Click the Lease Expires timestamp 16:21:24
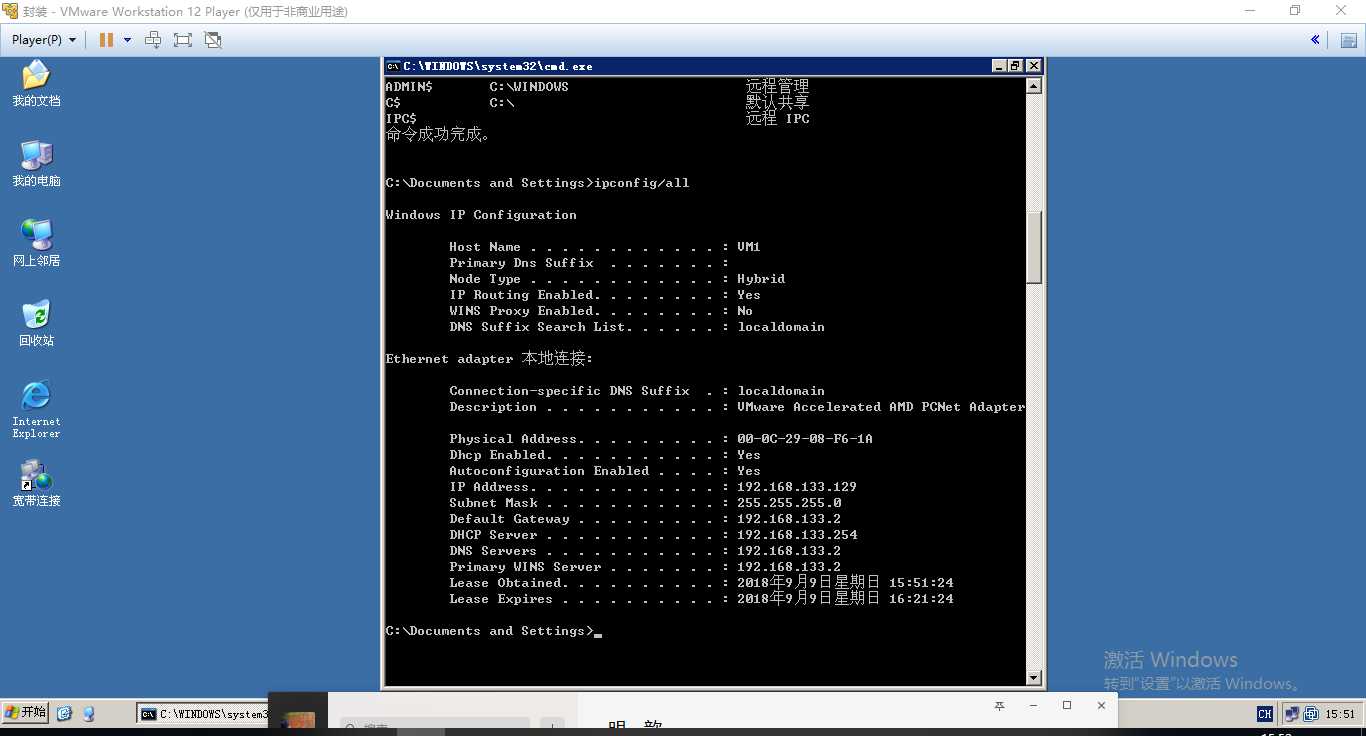This screenshot has width=1366, height=736. coord(921,599)
